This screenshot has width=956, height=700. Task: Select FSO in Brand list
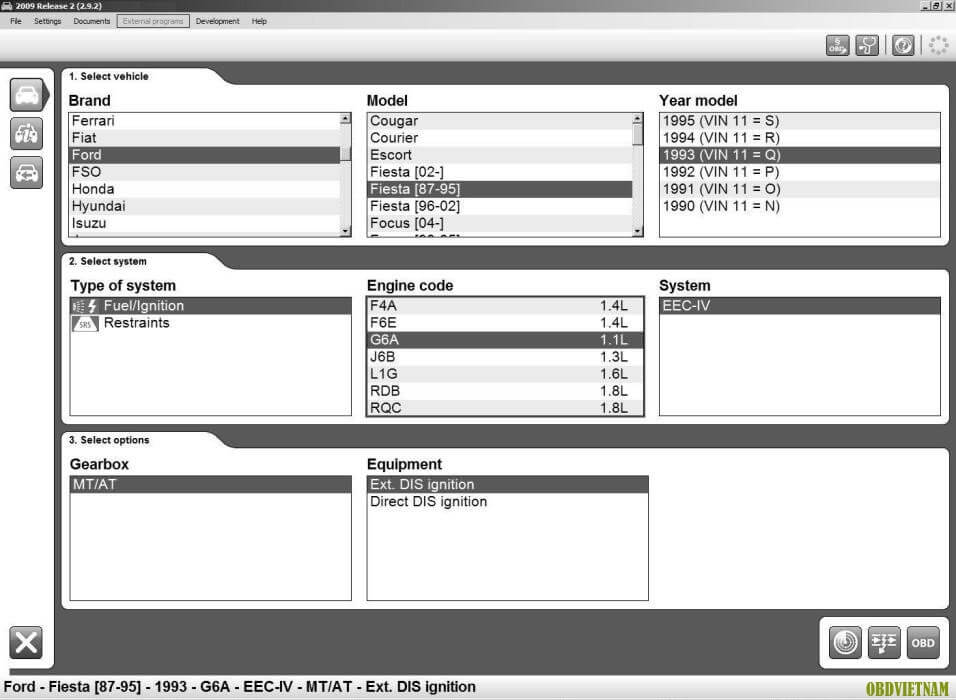point(205,172)
